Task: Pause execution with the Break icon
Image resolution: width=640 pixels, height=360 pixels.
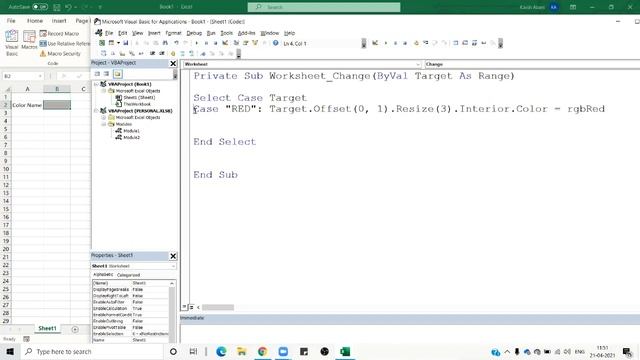Action: pos(206,43)
